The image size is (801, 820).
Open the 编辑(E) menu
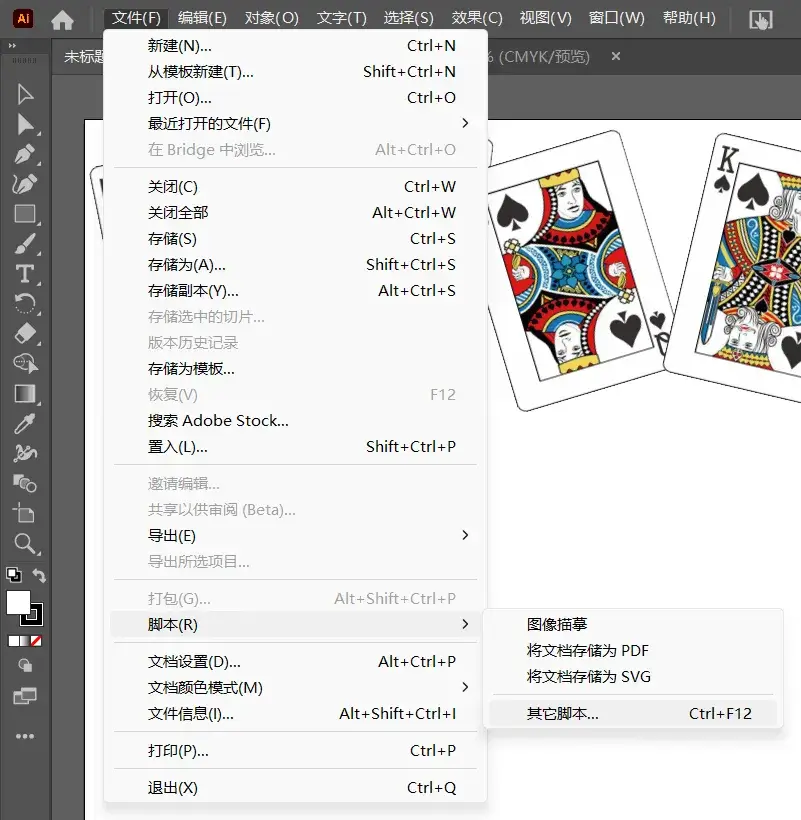point(202,18)
